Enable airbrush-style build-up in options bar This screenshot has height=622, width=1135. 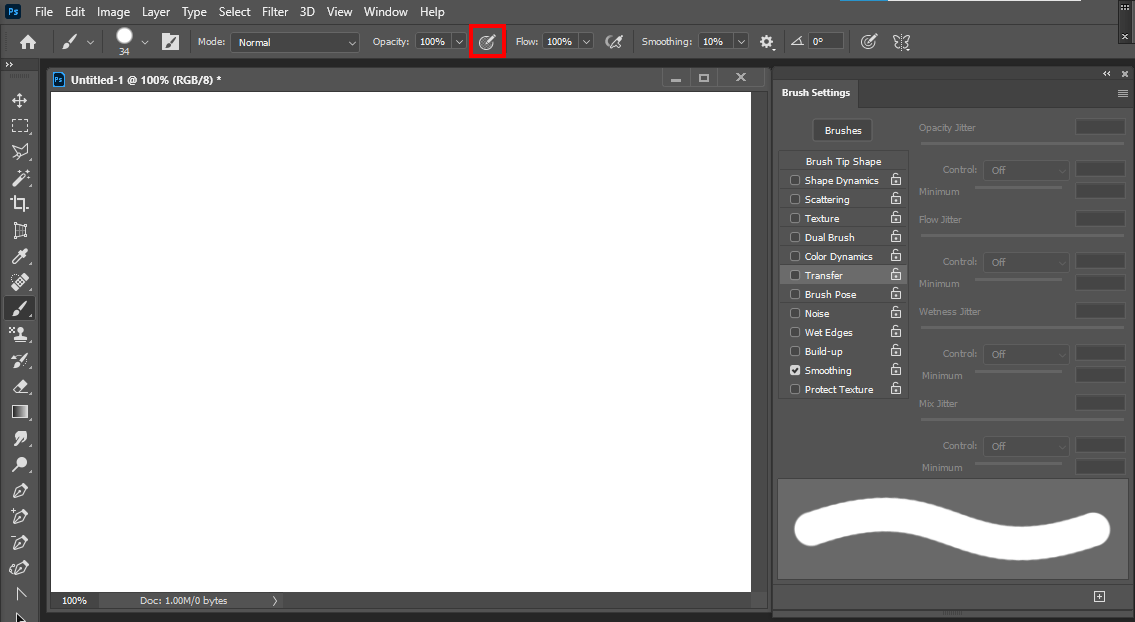(x=487, y=41)
